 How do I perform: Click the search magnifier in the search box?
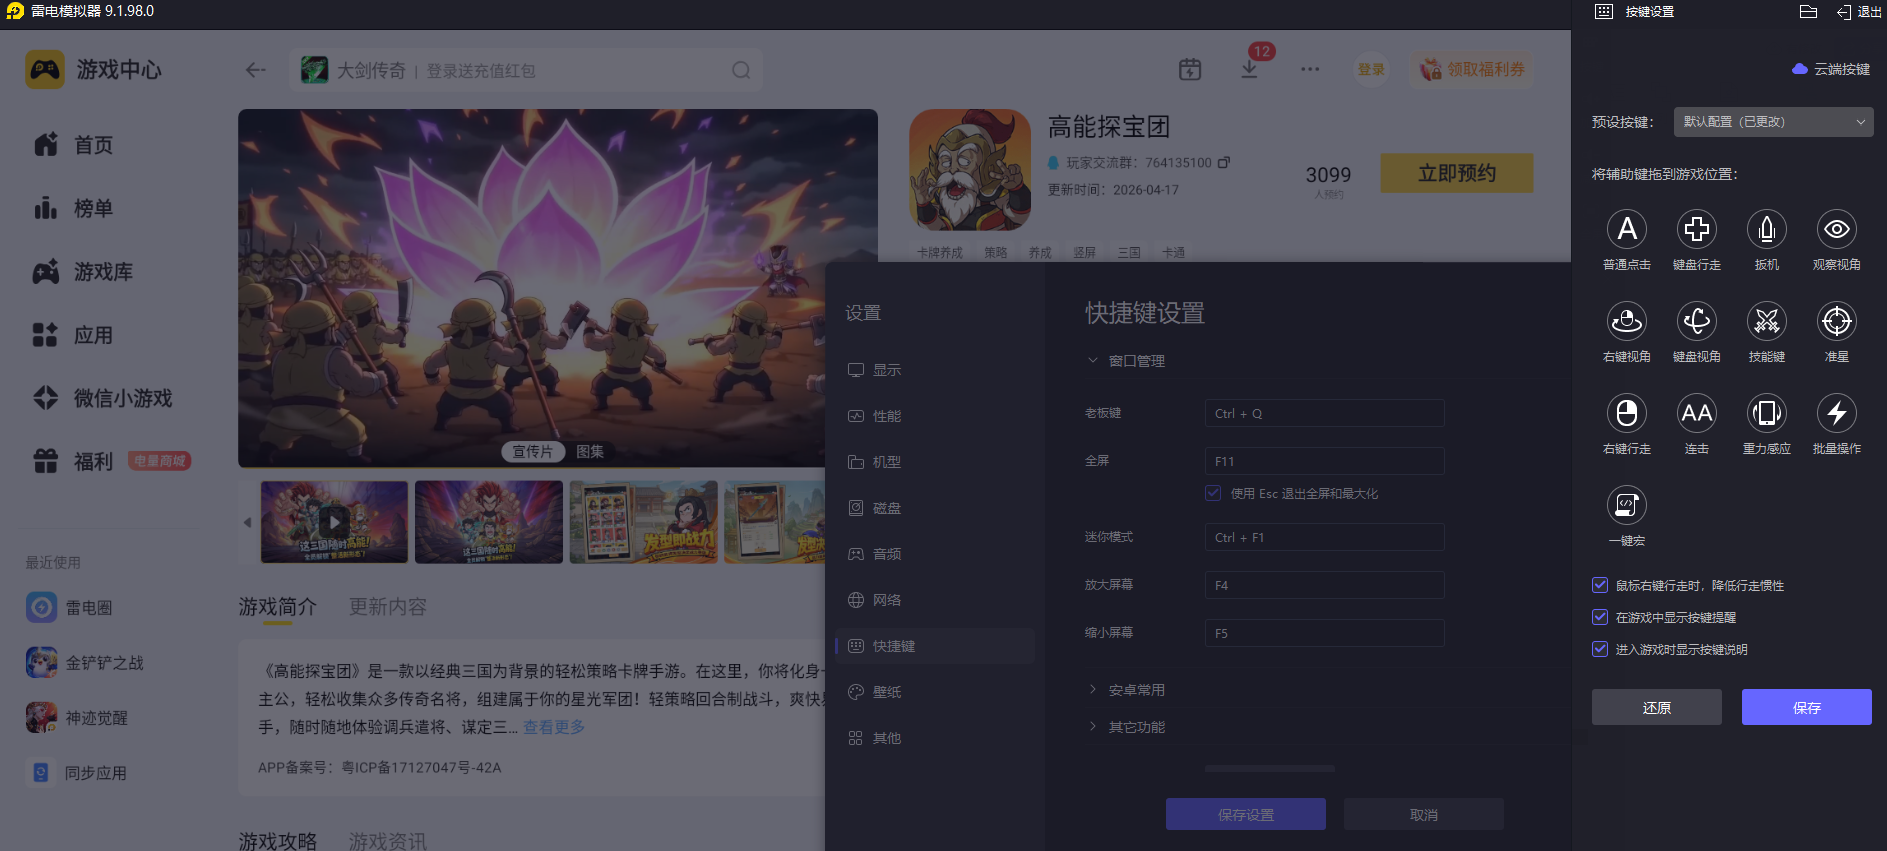pyautogui.click(x=741, y=70)
